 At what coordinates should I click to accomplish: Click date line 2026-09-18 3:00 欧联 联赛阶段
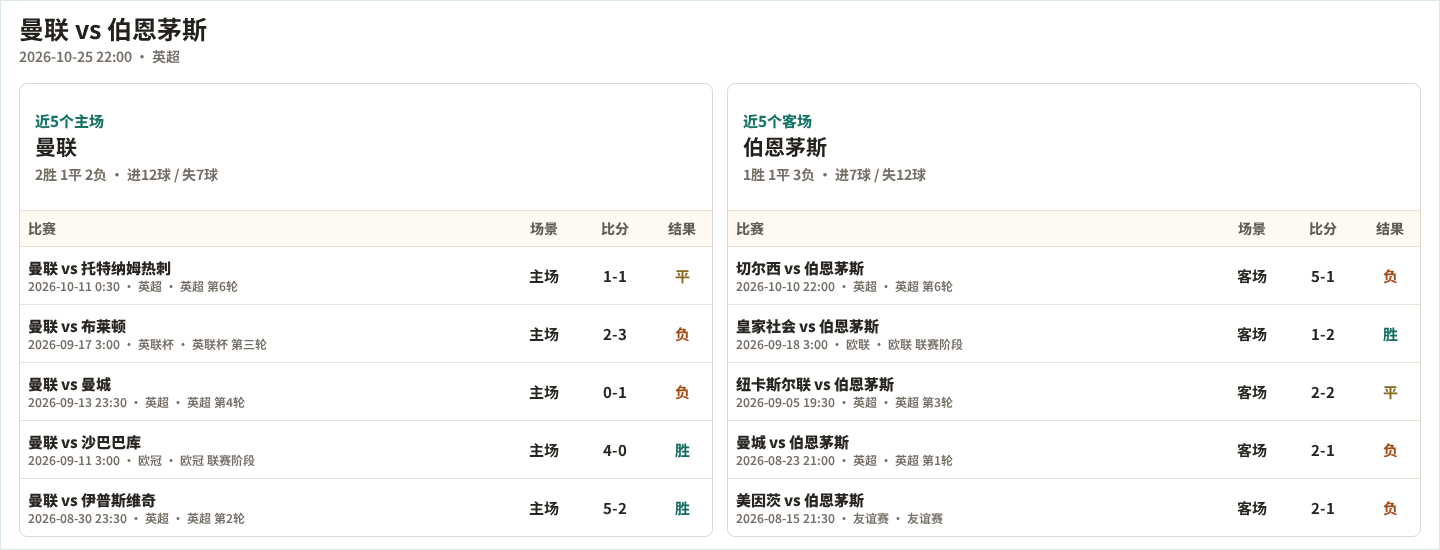(849, 345)
